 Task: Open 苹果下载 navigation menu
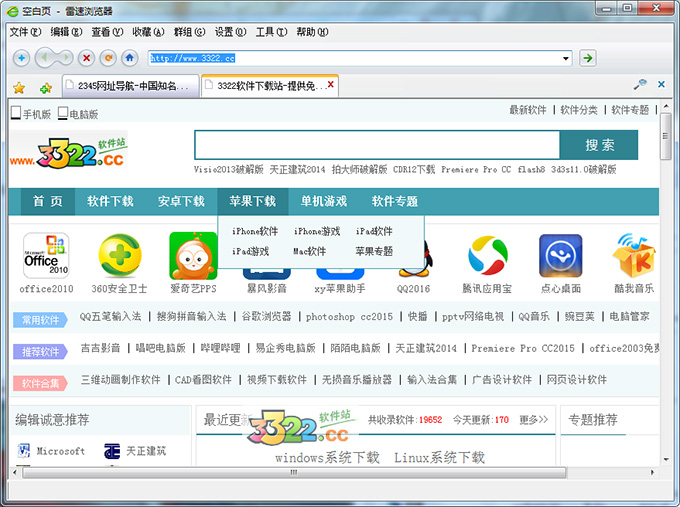(252, 201)
